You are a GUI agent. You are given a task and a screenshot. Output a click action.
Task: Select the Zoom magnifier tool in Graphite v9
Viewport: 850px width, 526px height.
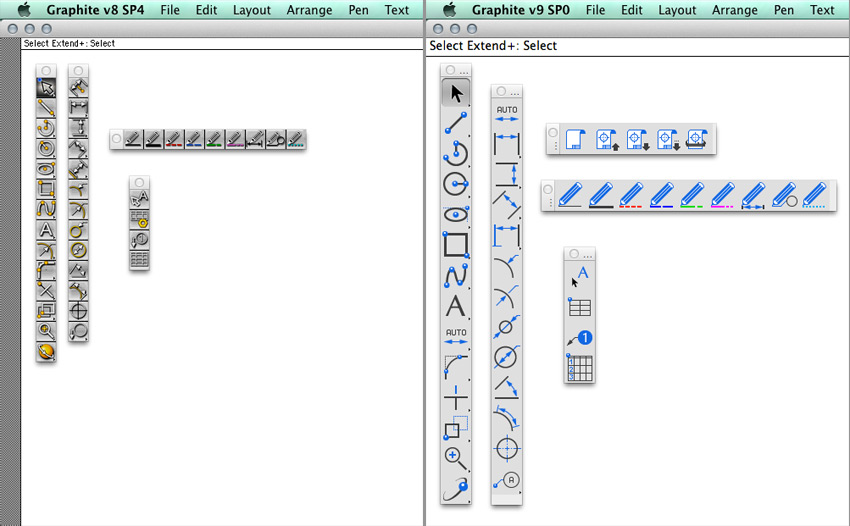(456, 458)
